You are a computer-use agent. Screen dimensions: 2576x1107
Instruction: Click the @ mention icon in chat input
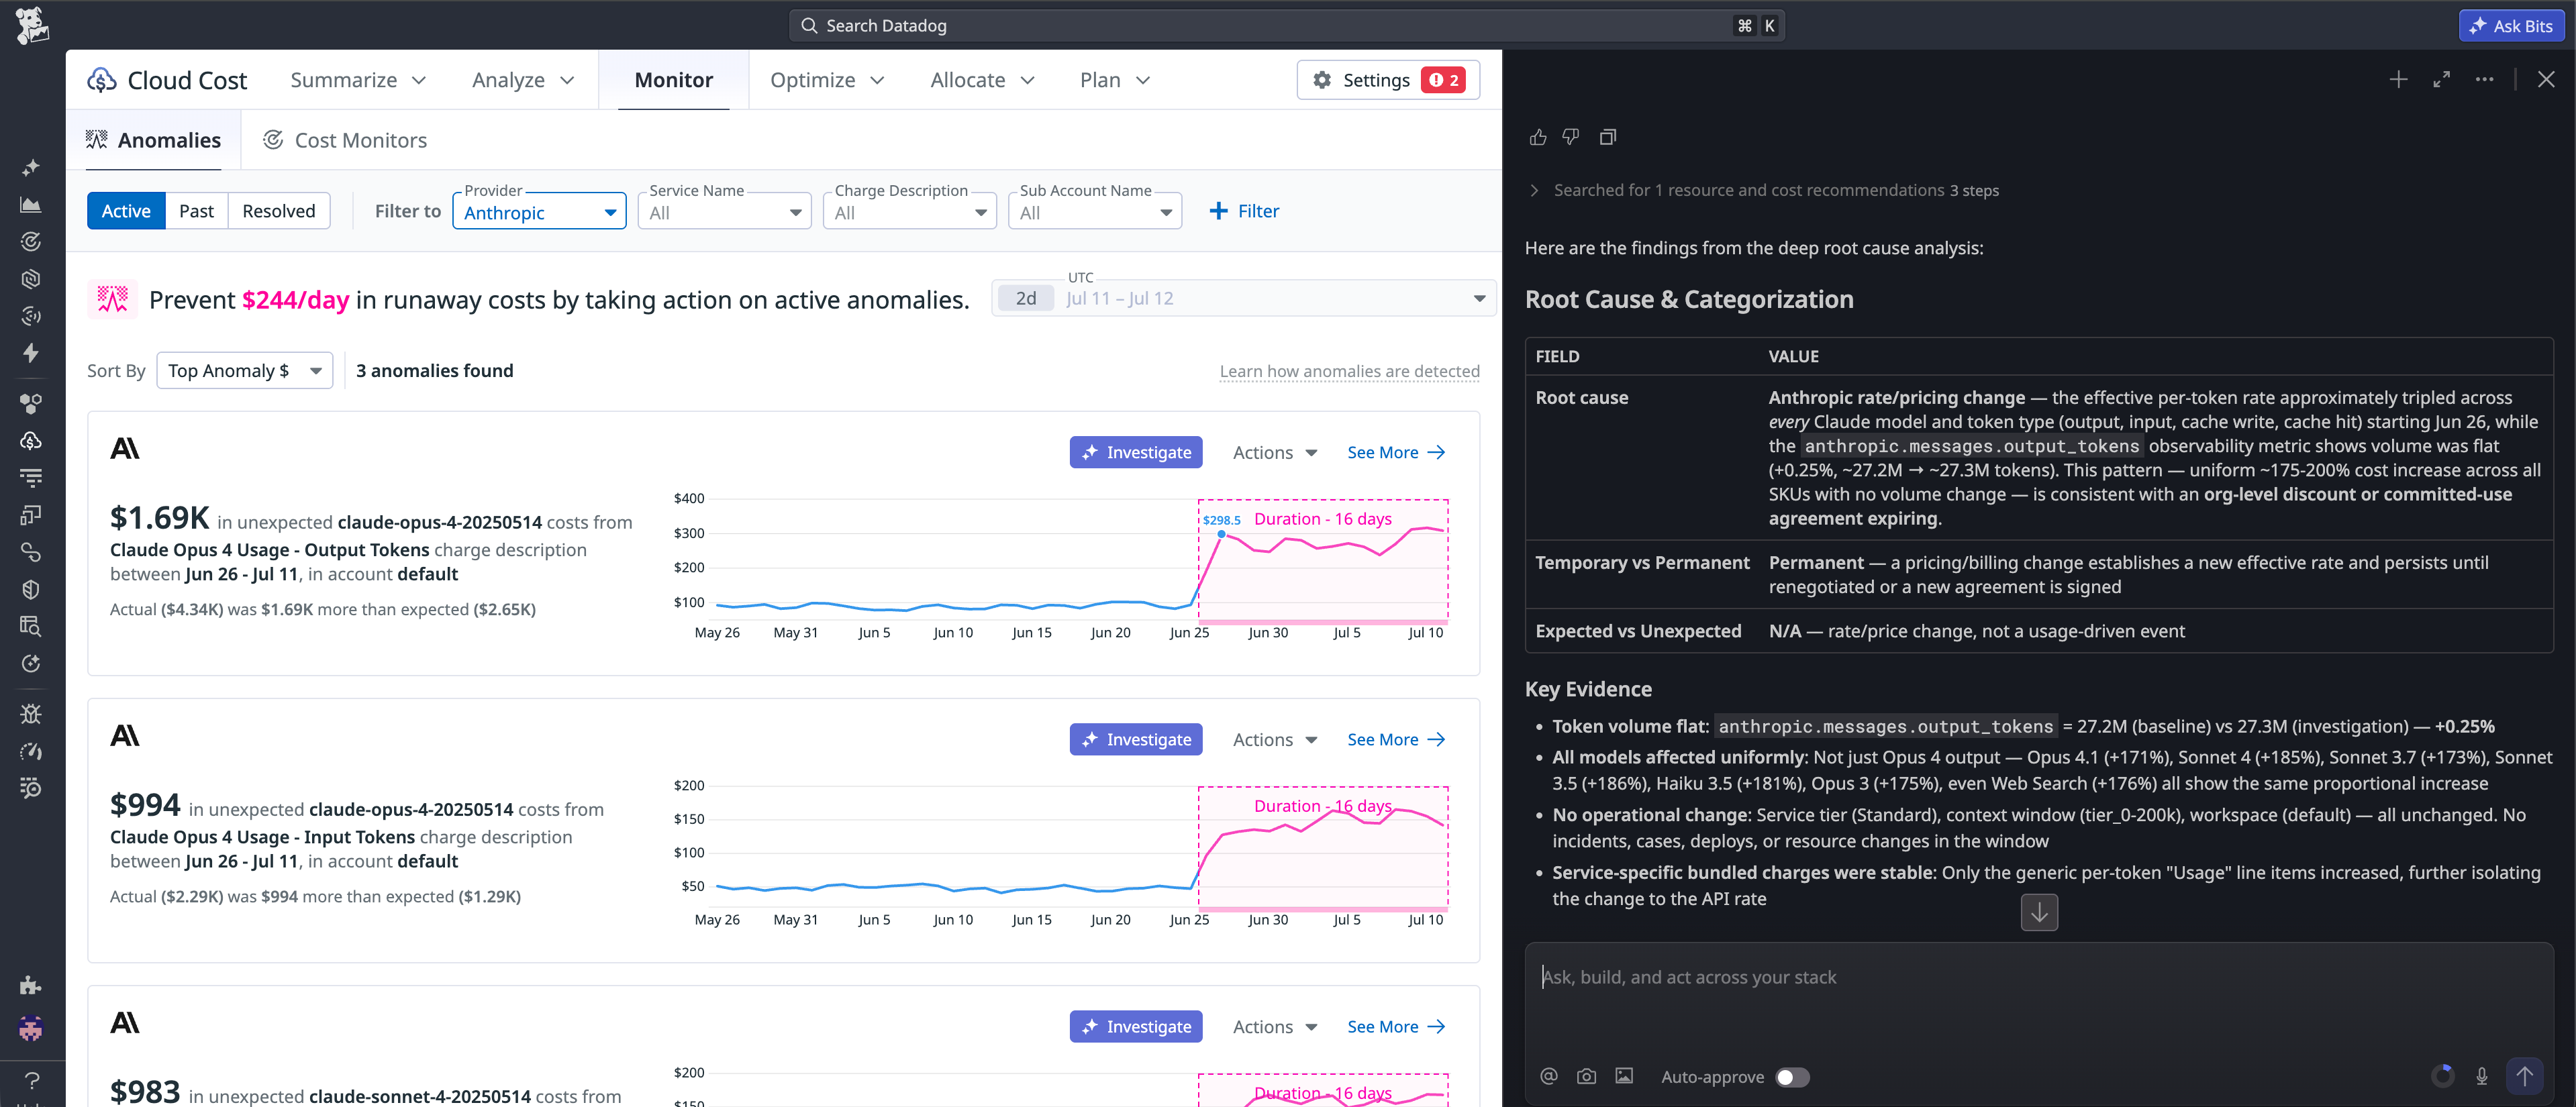click(1549, 1077)
